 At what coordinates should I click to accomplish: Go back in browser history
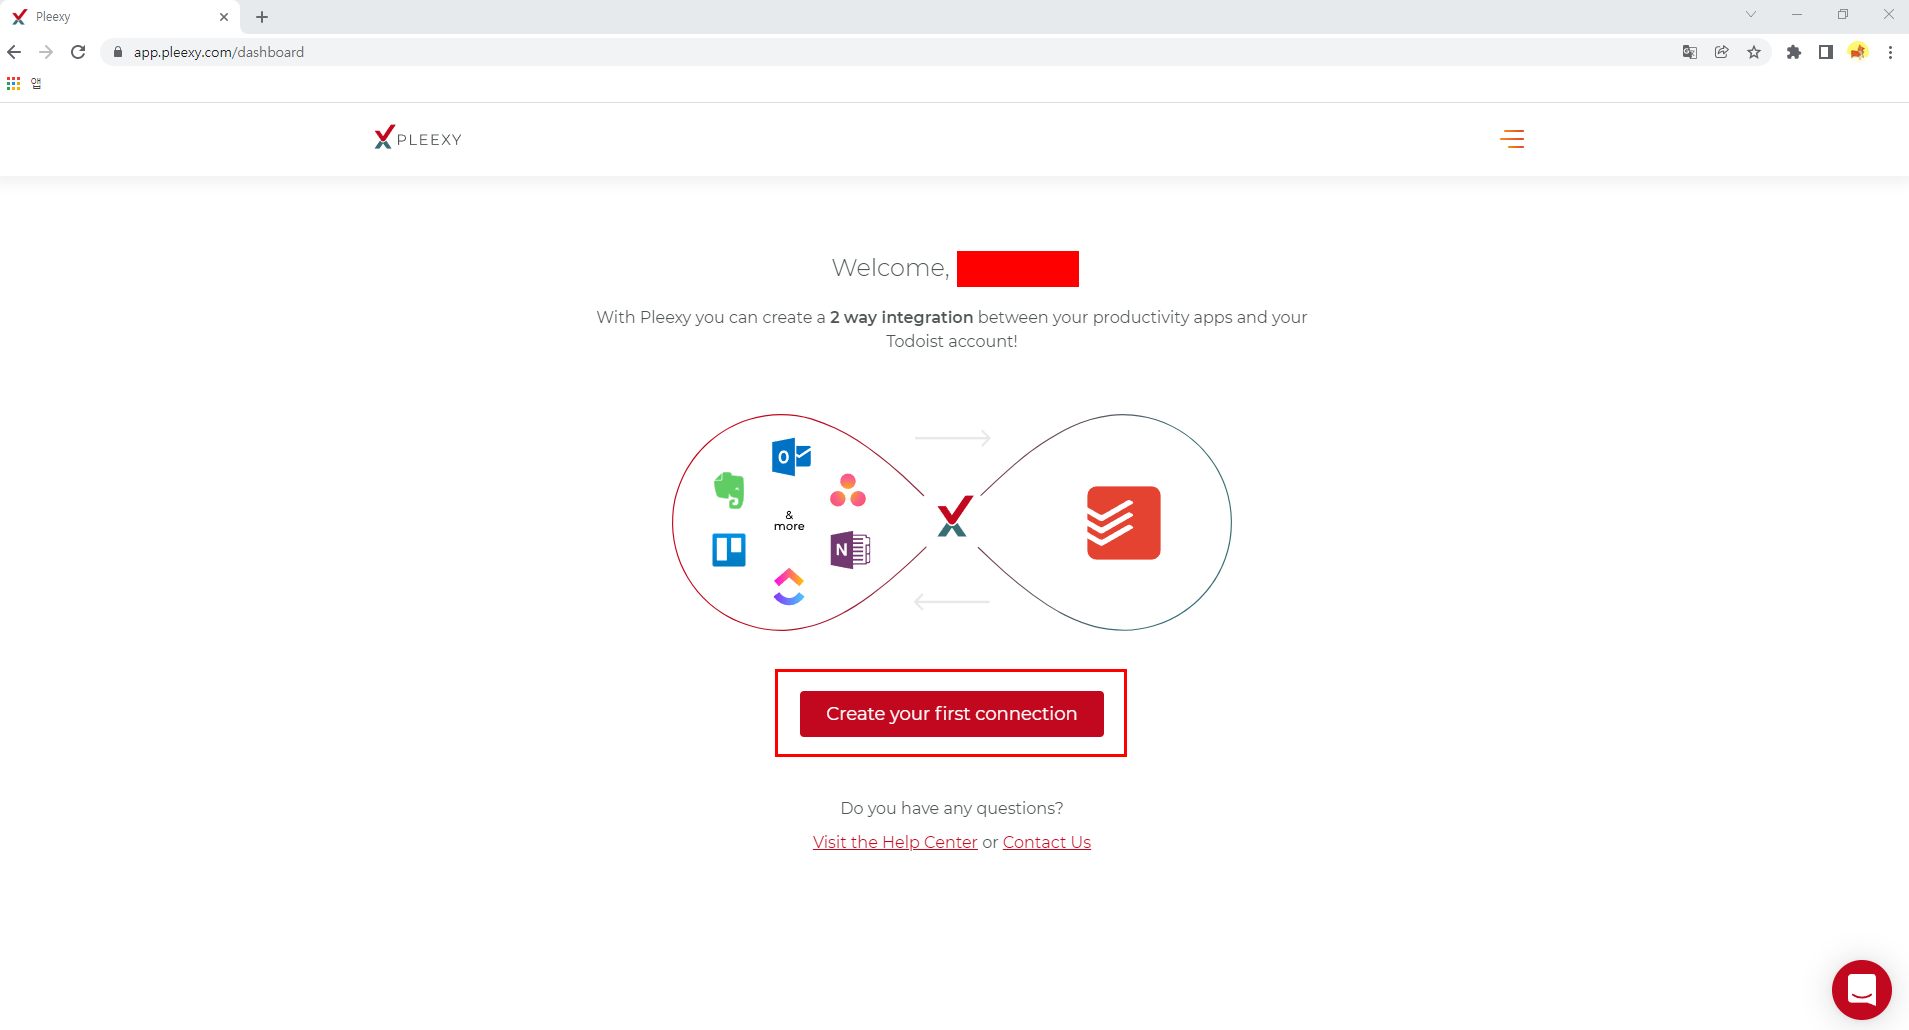[x=14, y=52]
